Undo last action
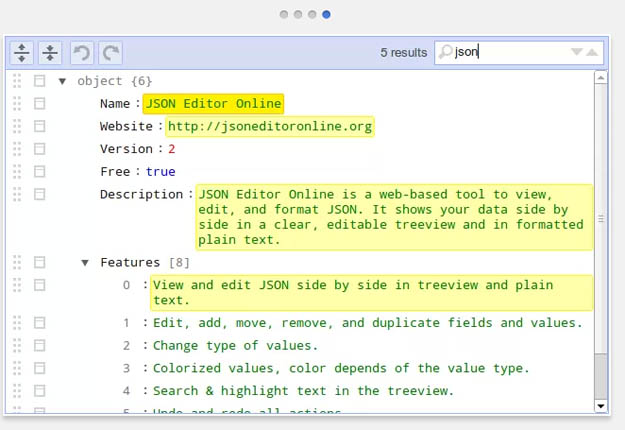The height and width of the screenshot is (430, 625). click(82, 53)
